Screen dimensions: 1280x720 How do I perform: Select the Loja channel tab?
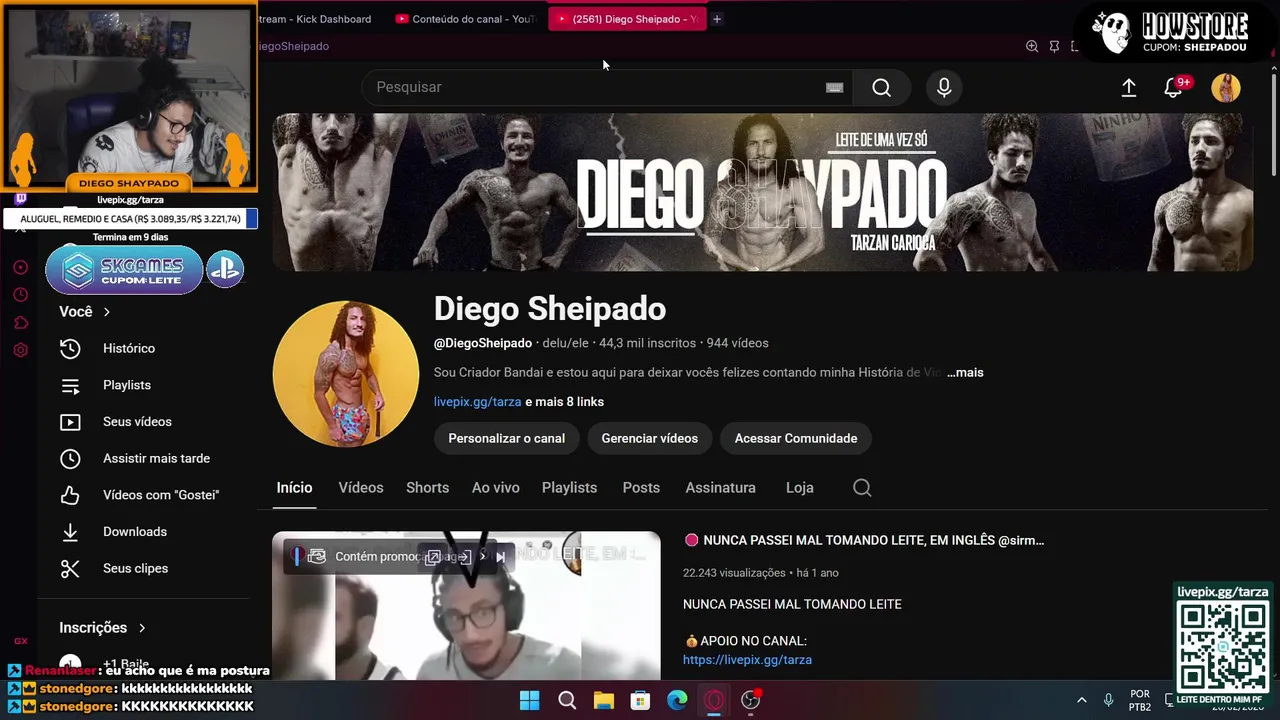click(x=799, y=488)
